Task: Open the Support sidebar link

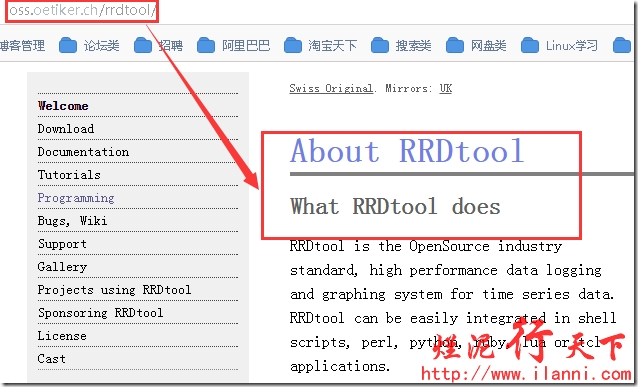Action: 62,244
